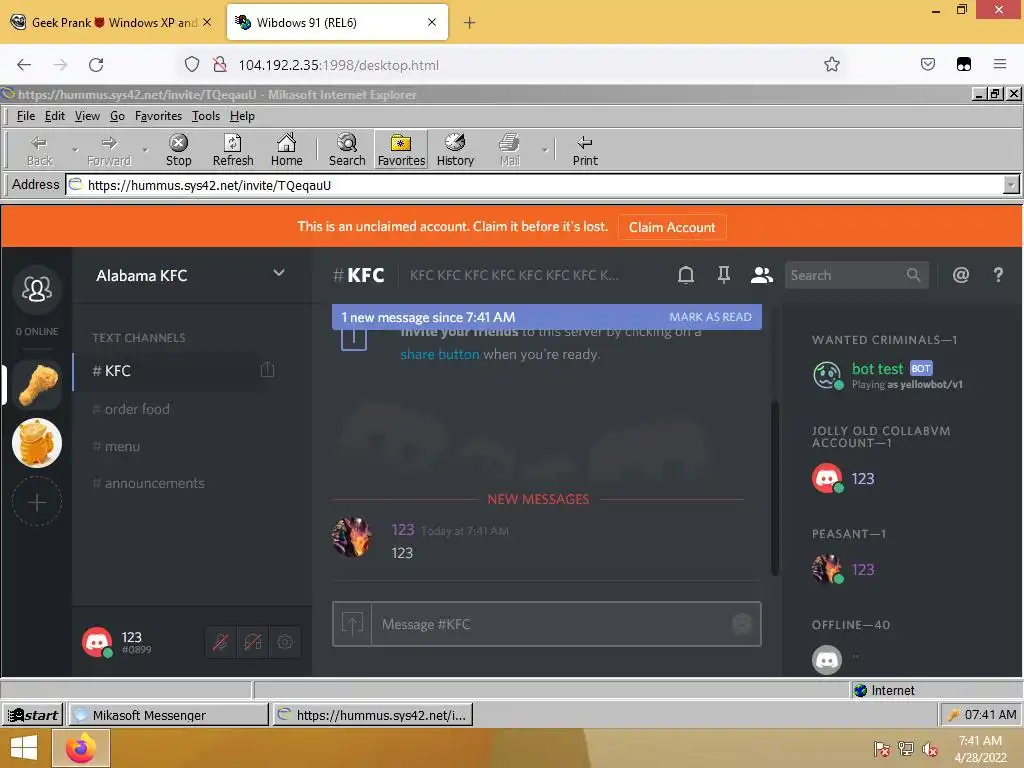Toggle deafen headphones in user panel
This screenshot has height=768, width=1024.
253,642
